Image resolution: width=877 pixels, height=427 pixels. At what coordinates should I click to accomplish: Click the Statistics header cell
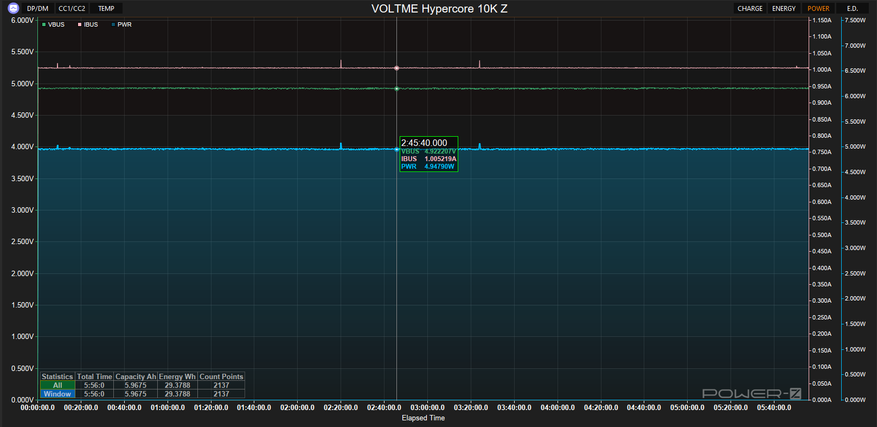(x=58, y=377)
